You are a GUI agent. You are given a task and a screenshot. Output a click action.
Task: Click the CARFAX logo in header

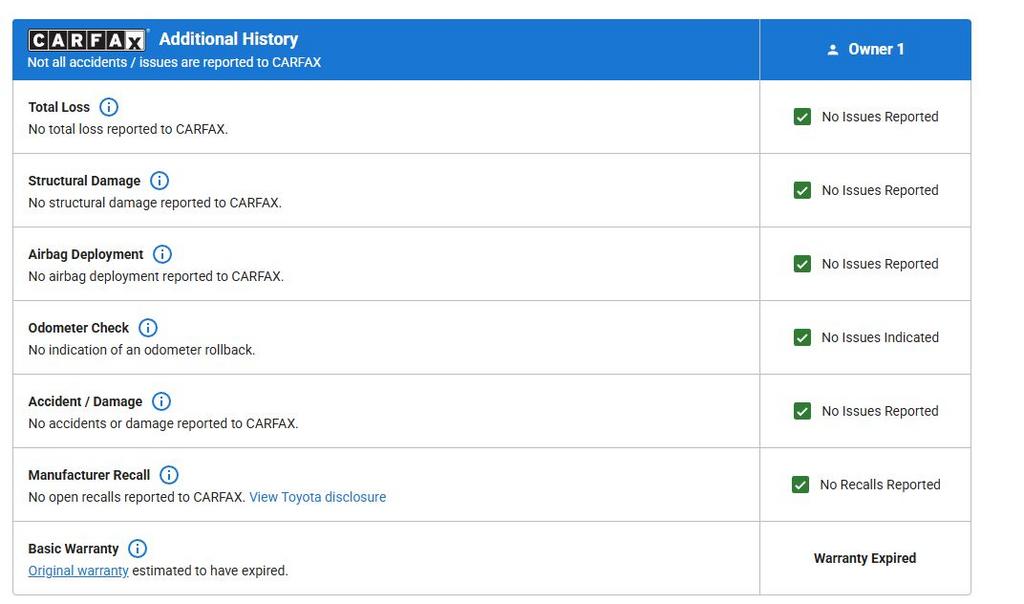pyautogui.click(x=87, y=40)
